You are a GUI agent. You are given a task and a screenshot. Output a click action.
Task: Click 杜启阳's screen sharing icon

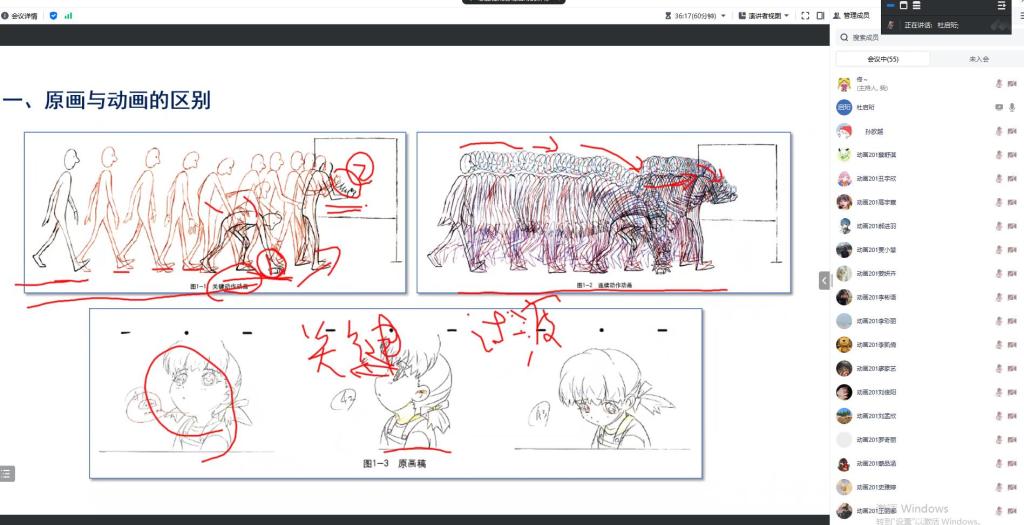(998, 107)
